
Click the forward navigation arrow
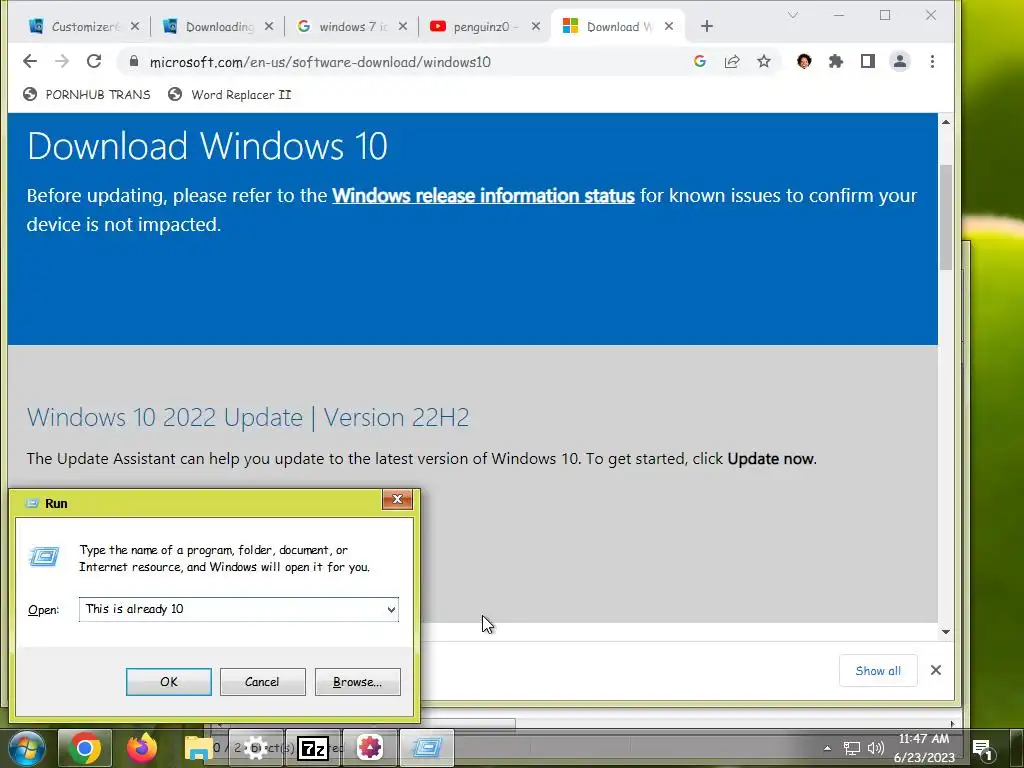[x=62, y=61]
